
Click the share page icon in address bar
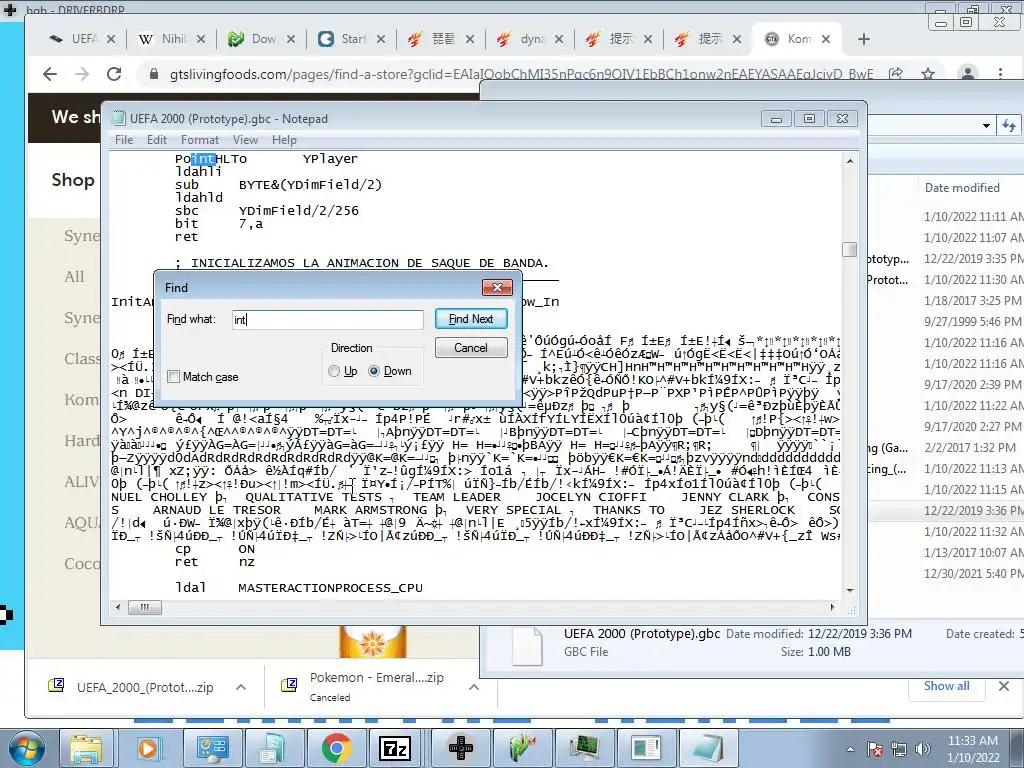point(895,73)
